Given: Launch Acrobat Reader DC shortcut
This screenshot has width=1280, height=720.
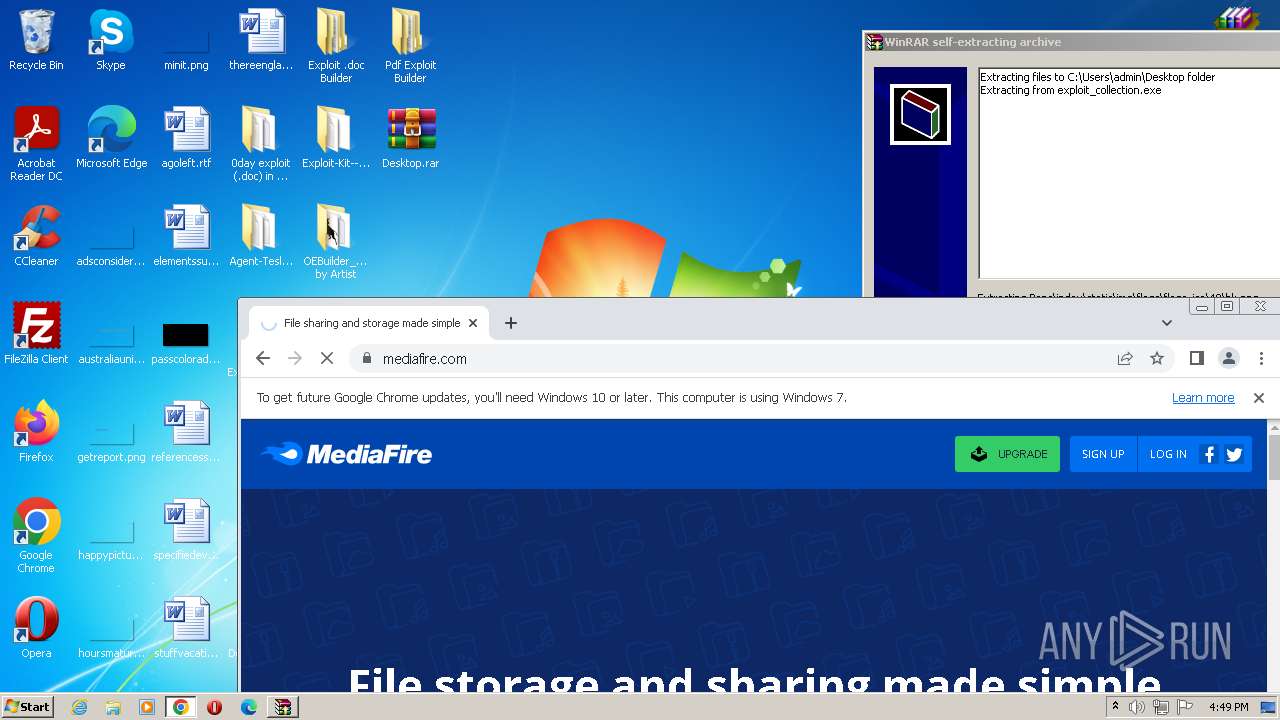Looking at the screenshot, I should pos(36,144).
